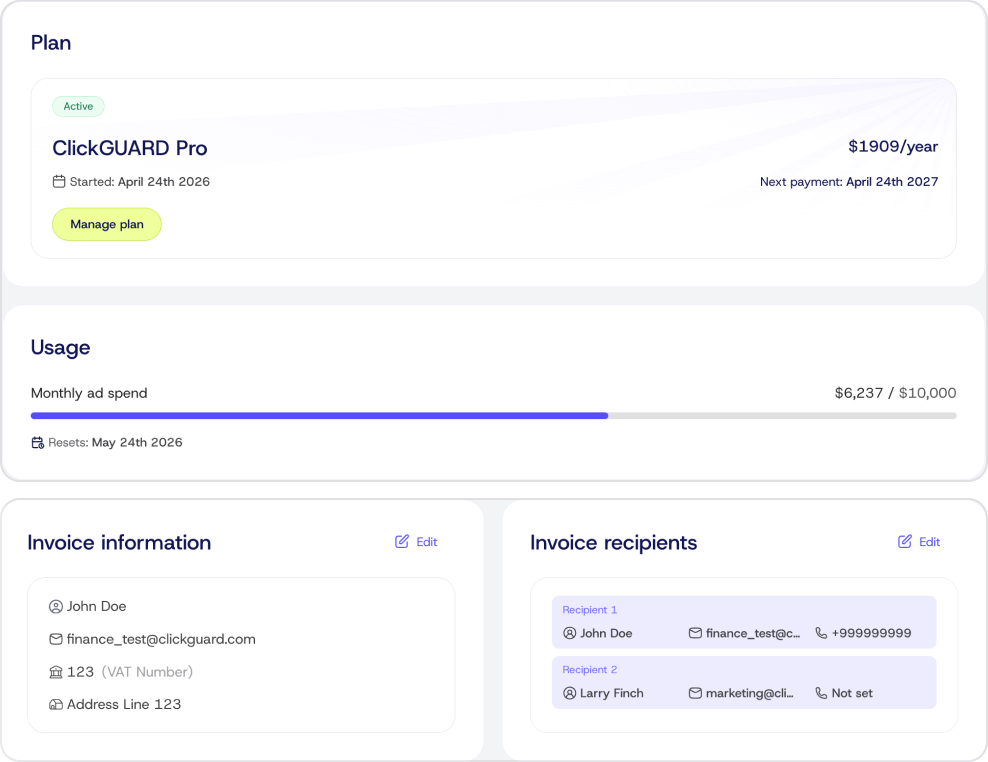Click the Plan section heading
The width and height of the screenshot is (988, 762).
[x=51, y=43]
